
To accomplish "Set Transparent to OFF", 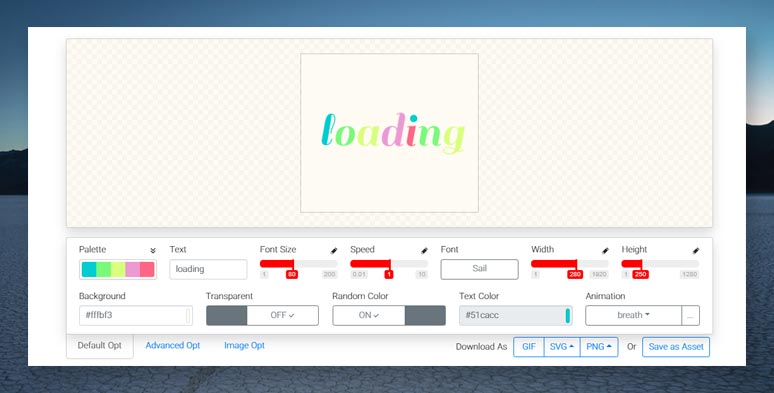I will (x=282, y=315).
